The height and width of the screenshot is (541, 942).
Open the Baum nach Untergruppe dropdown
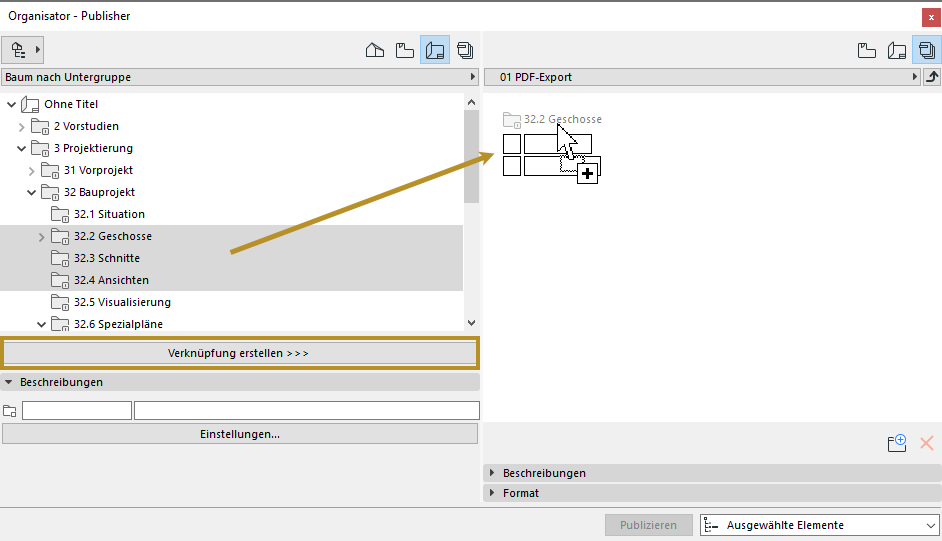click(240, 77)
